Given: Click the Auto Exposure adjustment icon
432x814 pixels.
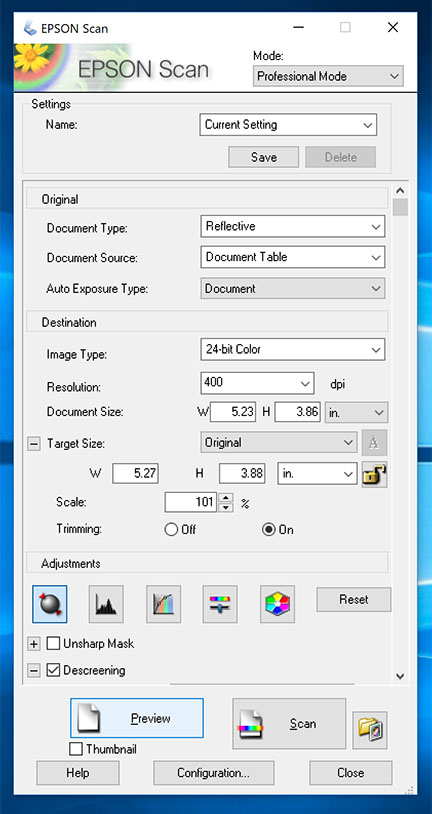Looking at the screenshot, I should click(x=49, y=604).
